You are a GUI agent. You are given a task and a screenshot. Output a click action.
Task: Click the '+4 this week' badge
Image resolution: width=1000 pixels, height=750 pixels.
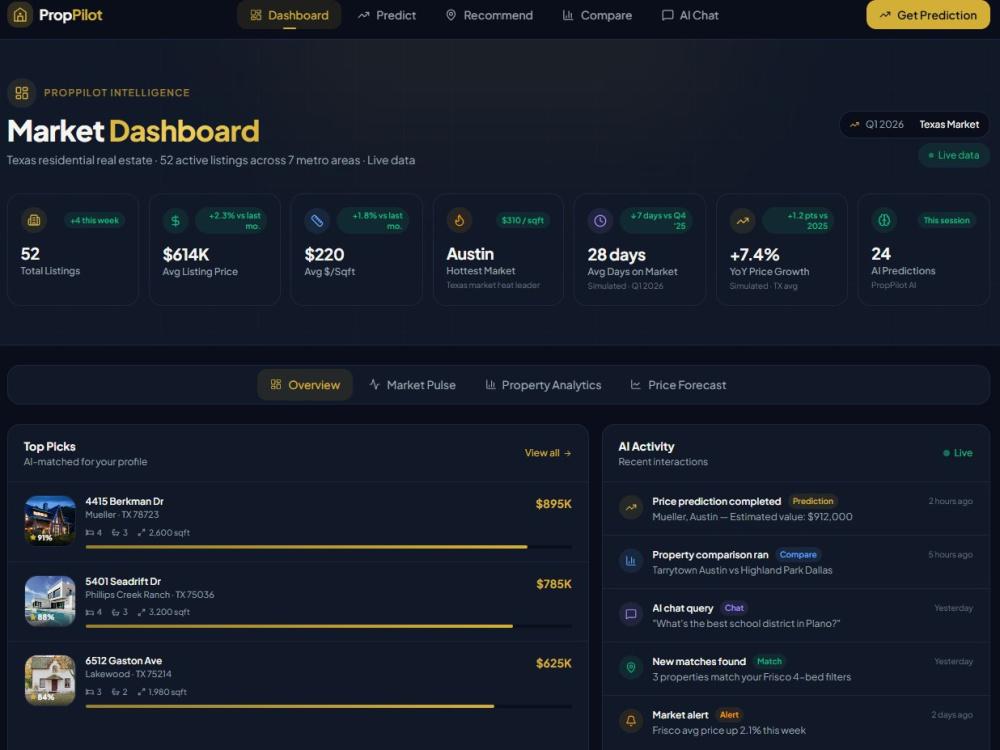click(x=94, y=221)
